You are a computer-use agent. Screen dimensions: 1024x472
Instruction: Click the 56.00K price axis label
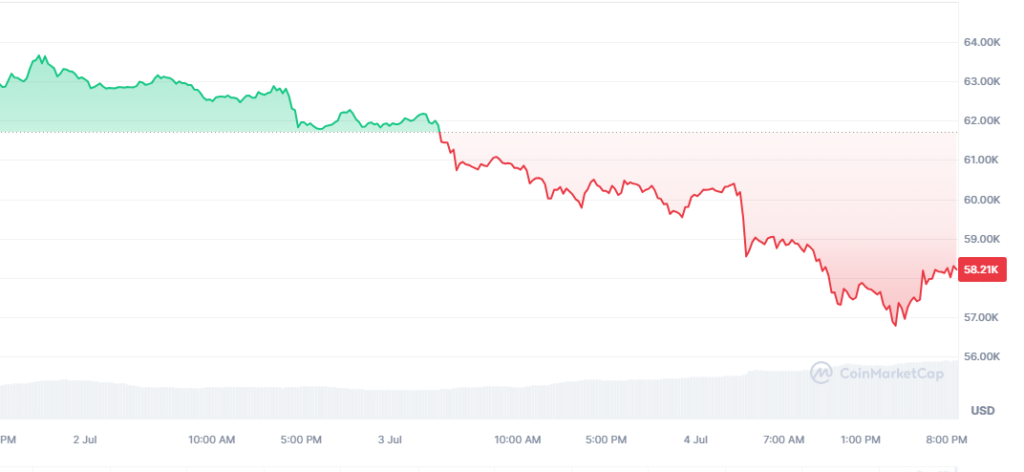[x=982, y=357]
